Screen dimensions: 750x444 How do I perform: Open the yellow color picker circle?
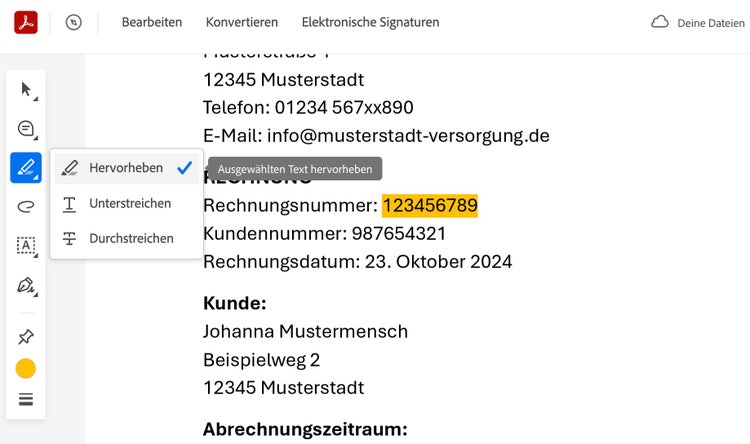pyautogui.click(x=26, y=369)
